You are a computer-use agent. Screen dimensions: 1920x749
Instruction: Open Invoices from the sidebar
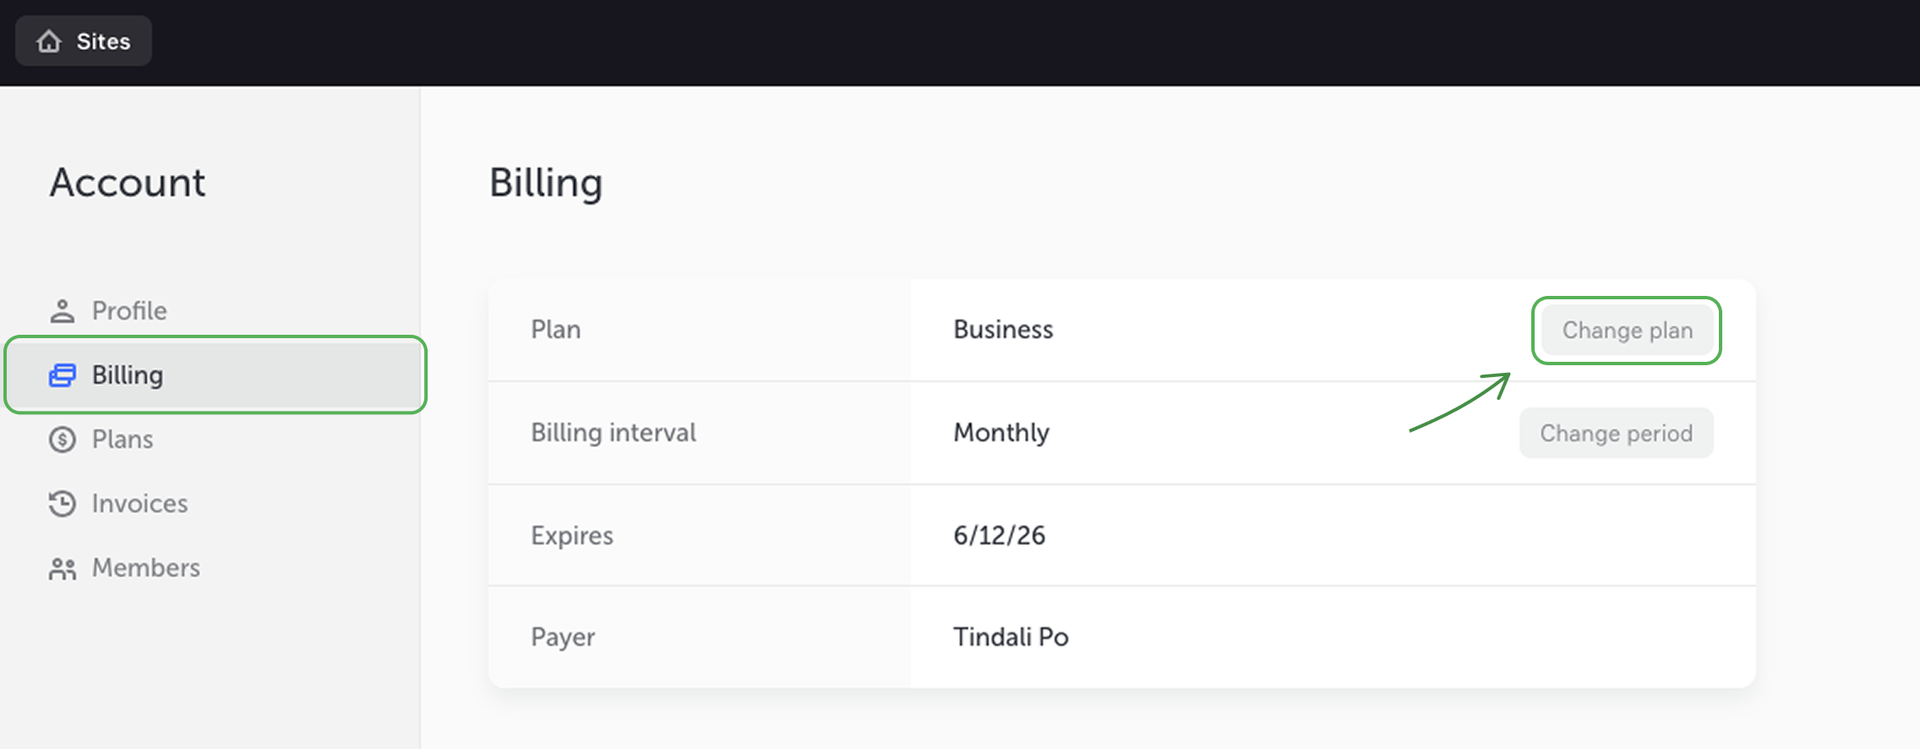(x=139, y=503)
